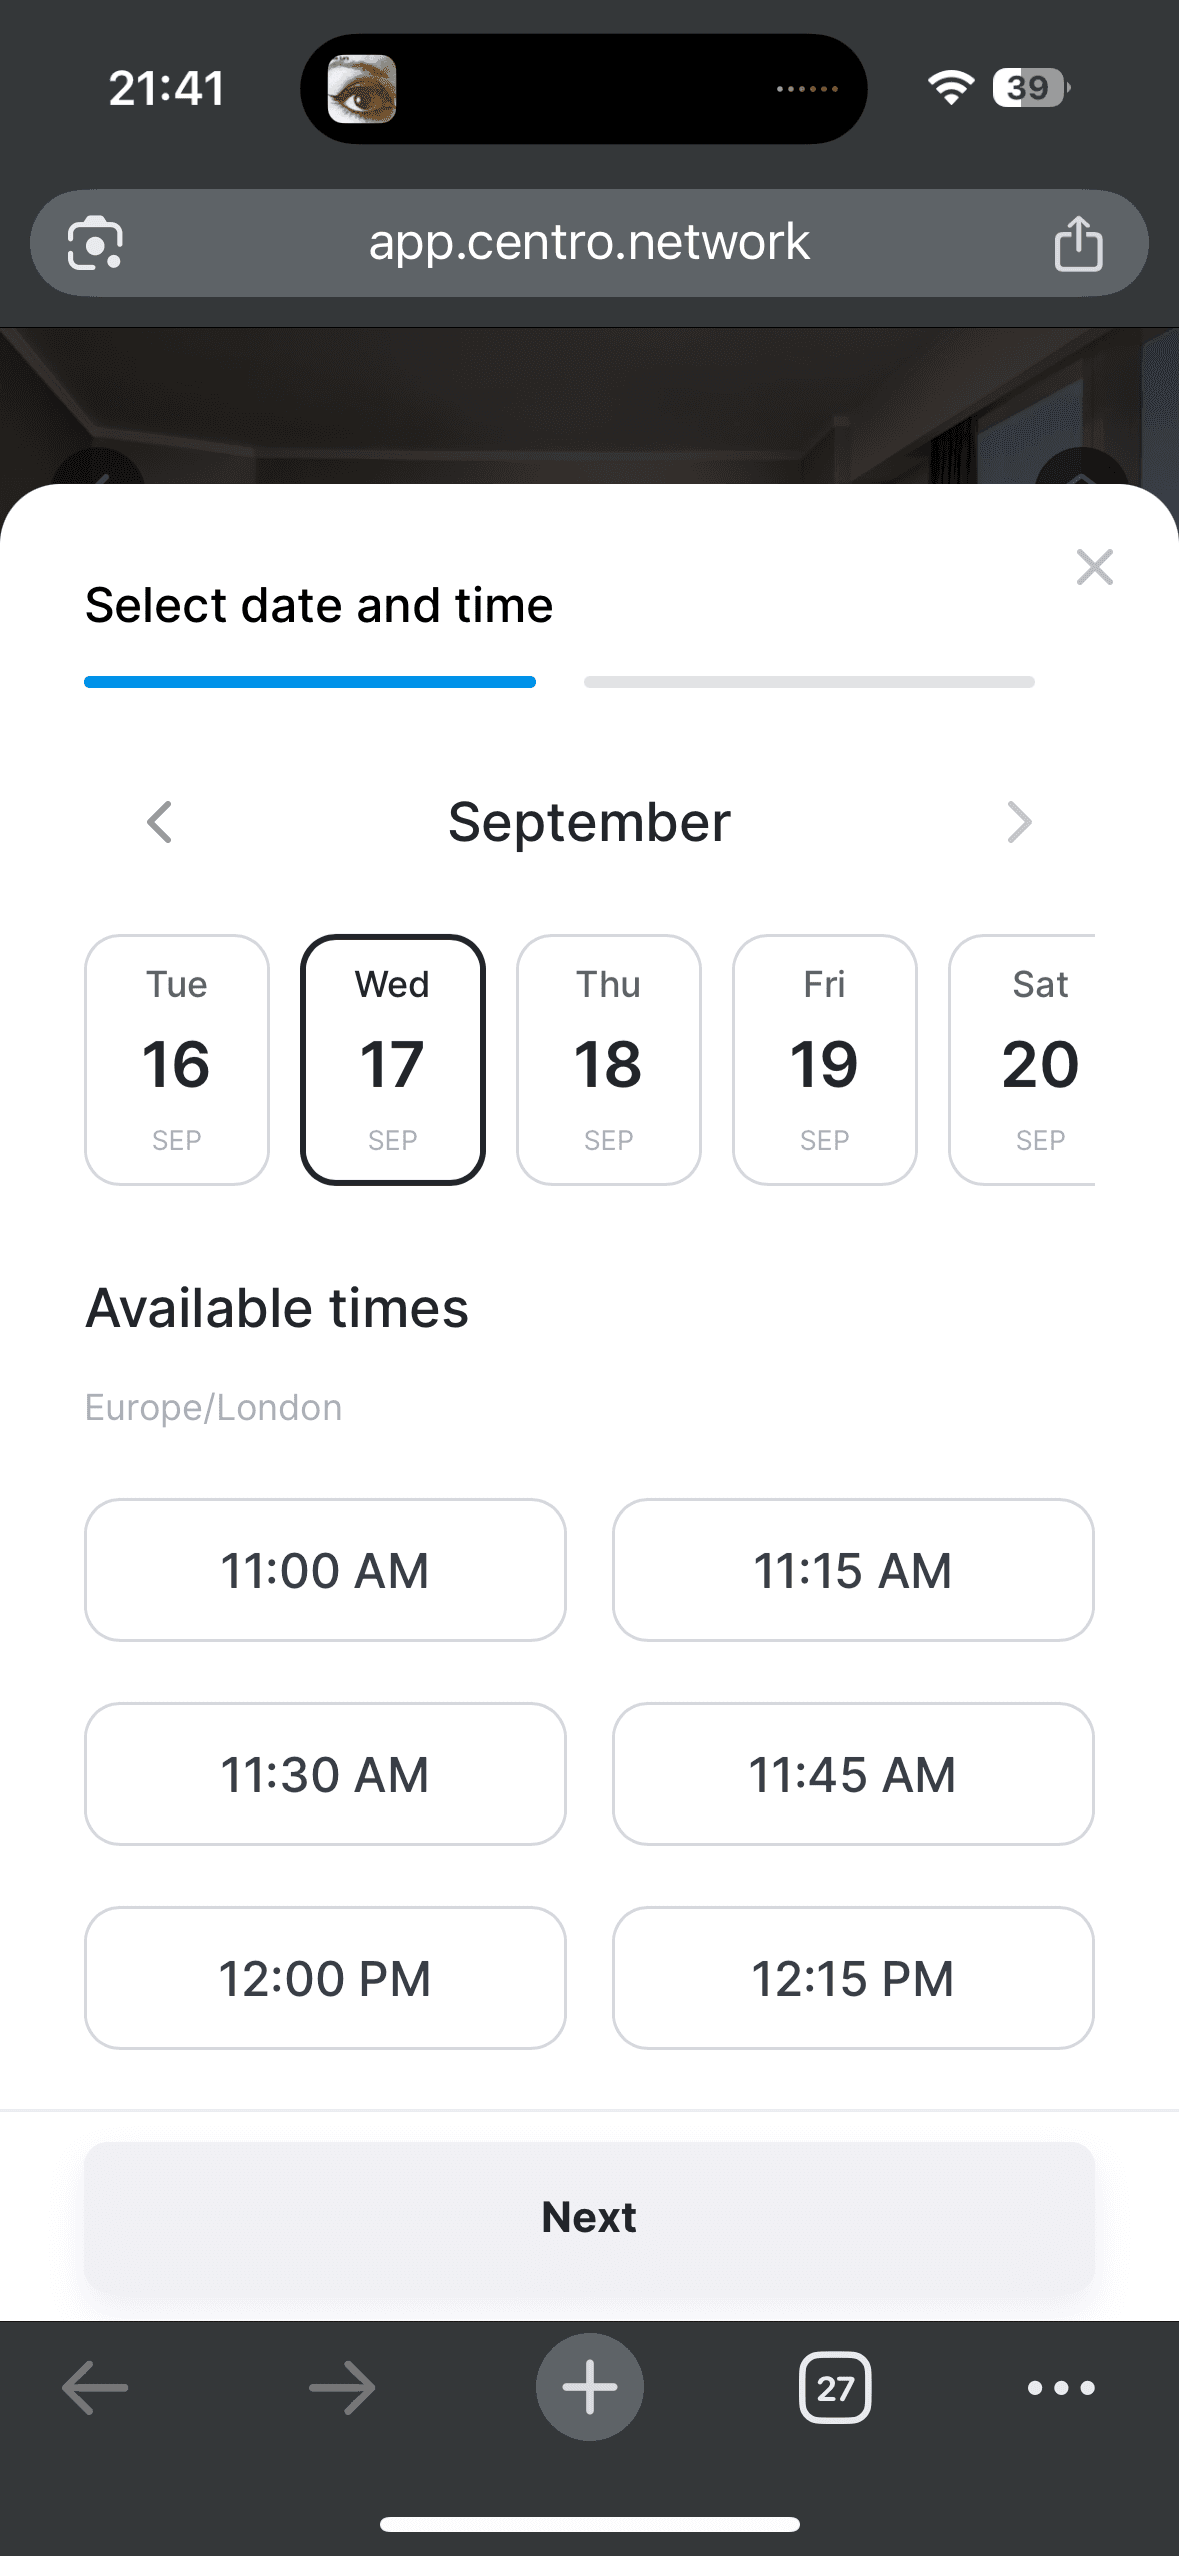Viewport: 1179px width, 2556px height.
Task: Advance to next month with right chevron
Action: [1018, 822]
